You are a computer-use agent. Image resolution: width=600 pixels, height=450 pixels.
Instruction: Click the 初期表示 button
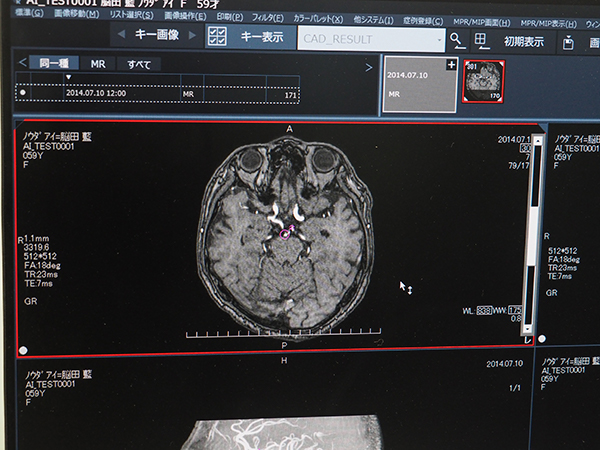[524, 41]
